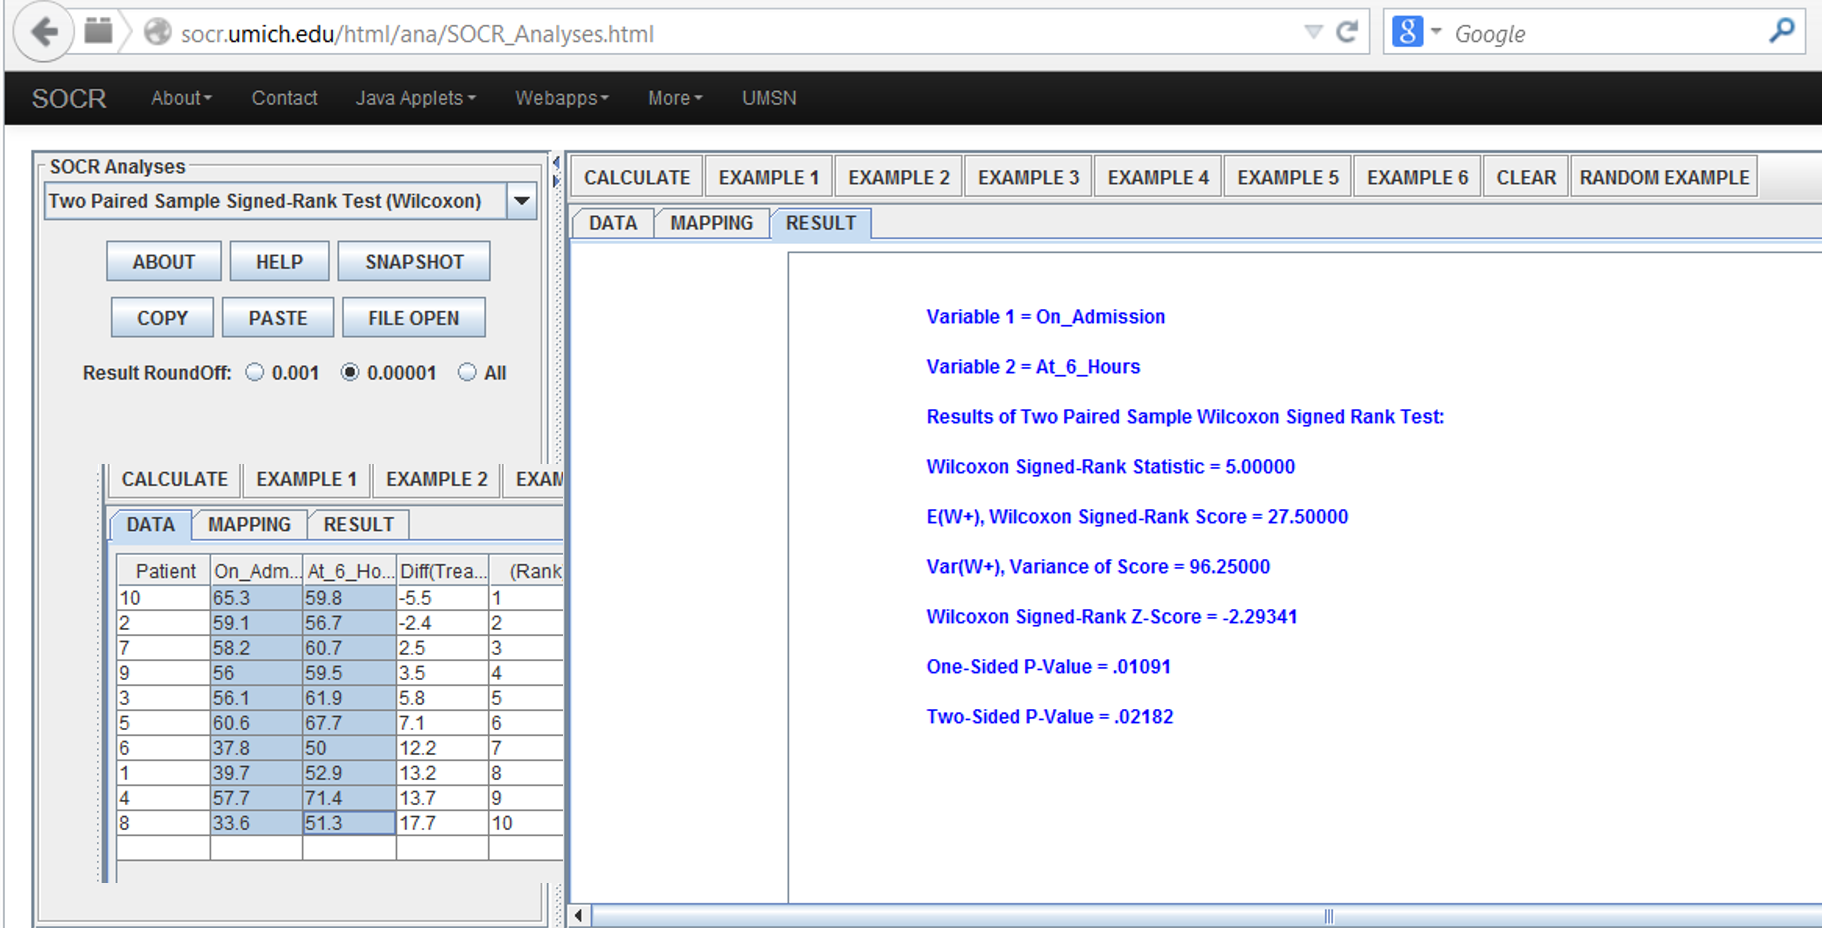
Task: Click the PASTE button
Action: pyautogui.click(x=278, y=318)
